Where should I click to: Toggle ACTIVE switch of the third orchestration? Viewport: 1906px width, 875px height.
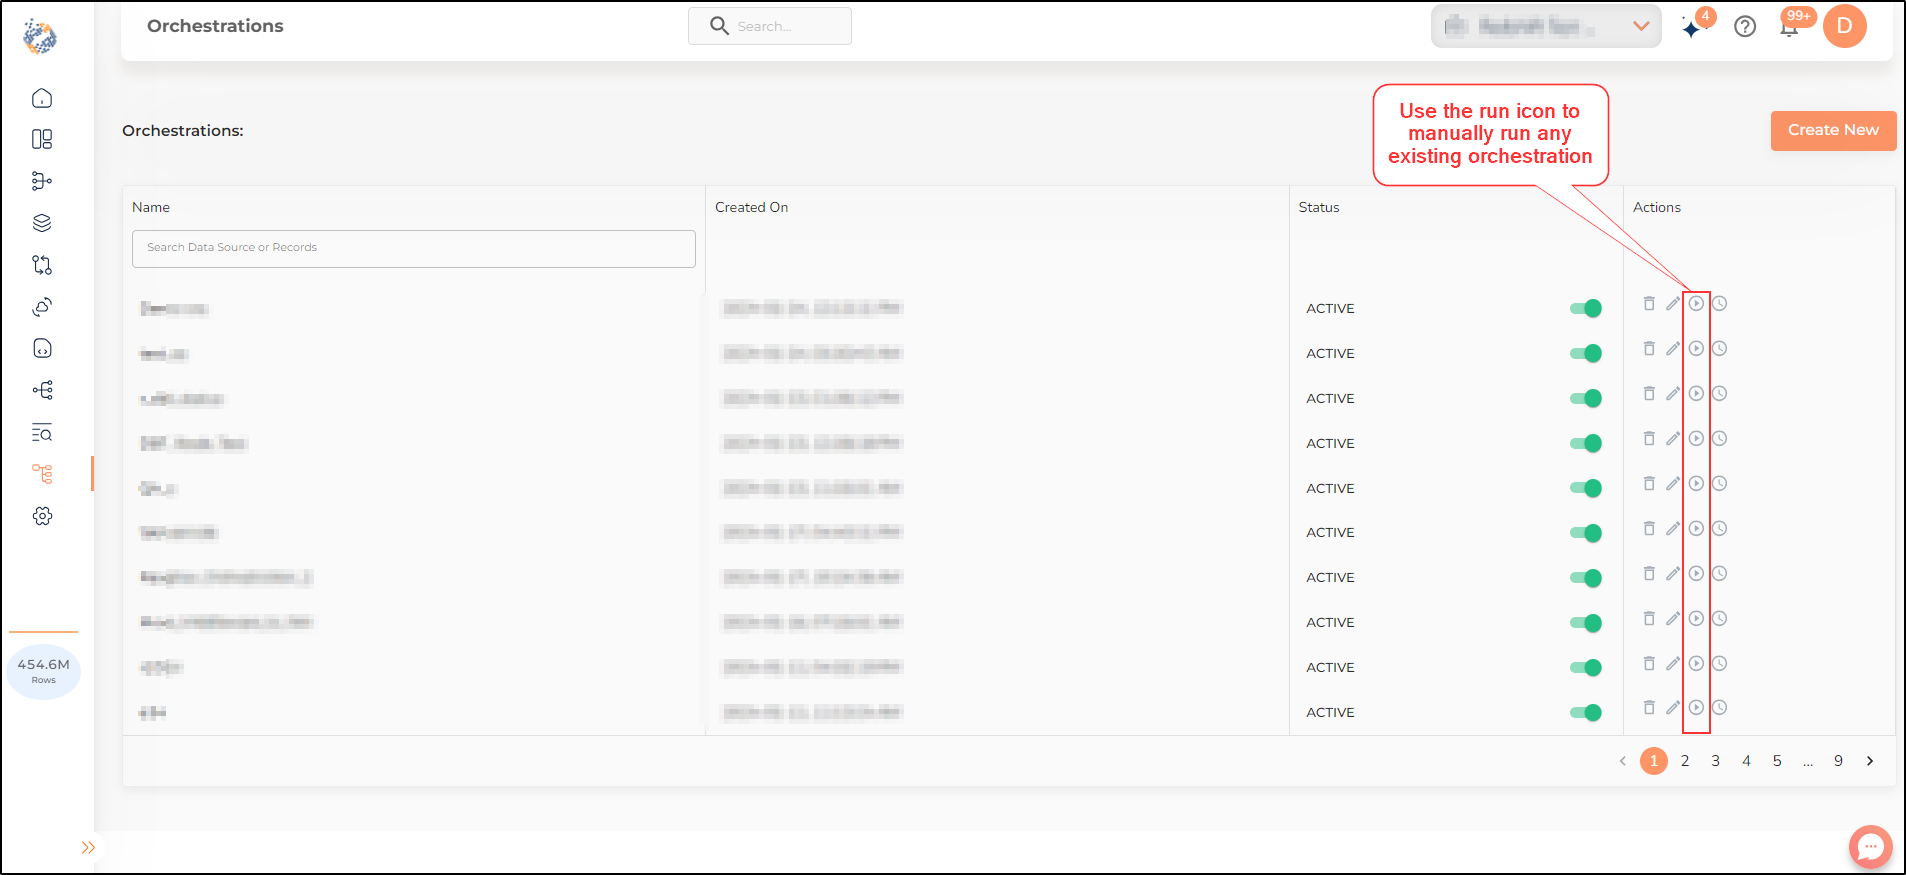tap(1586, 398)
